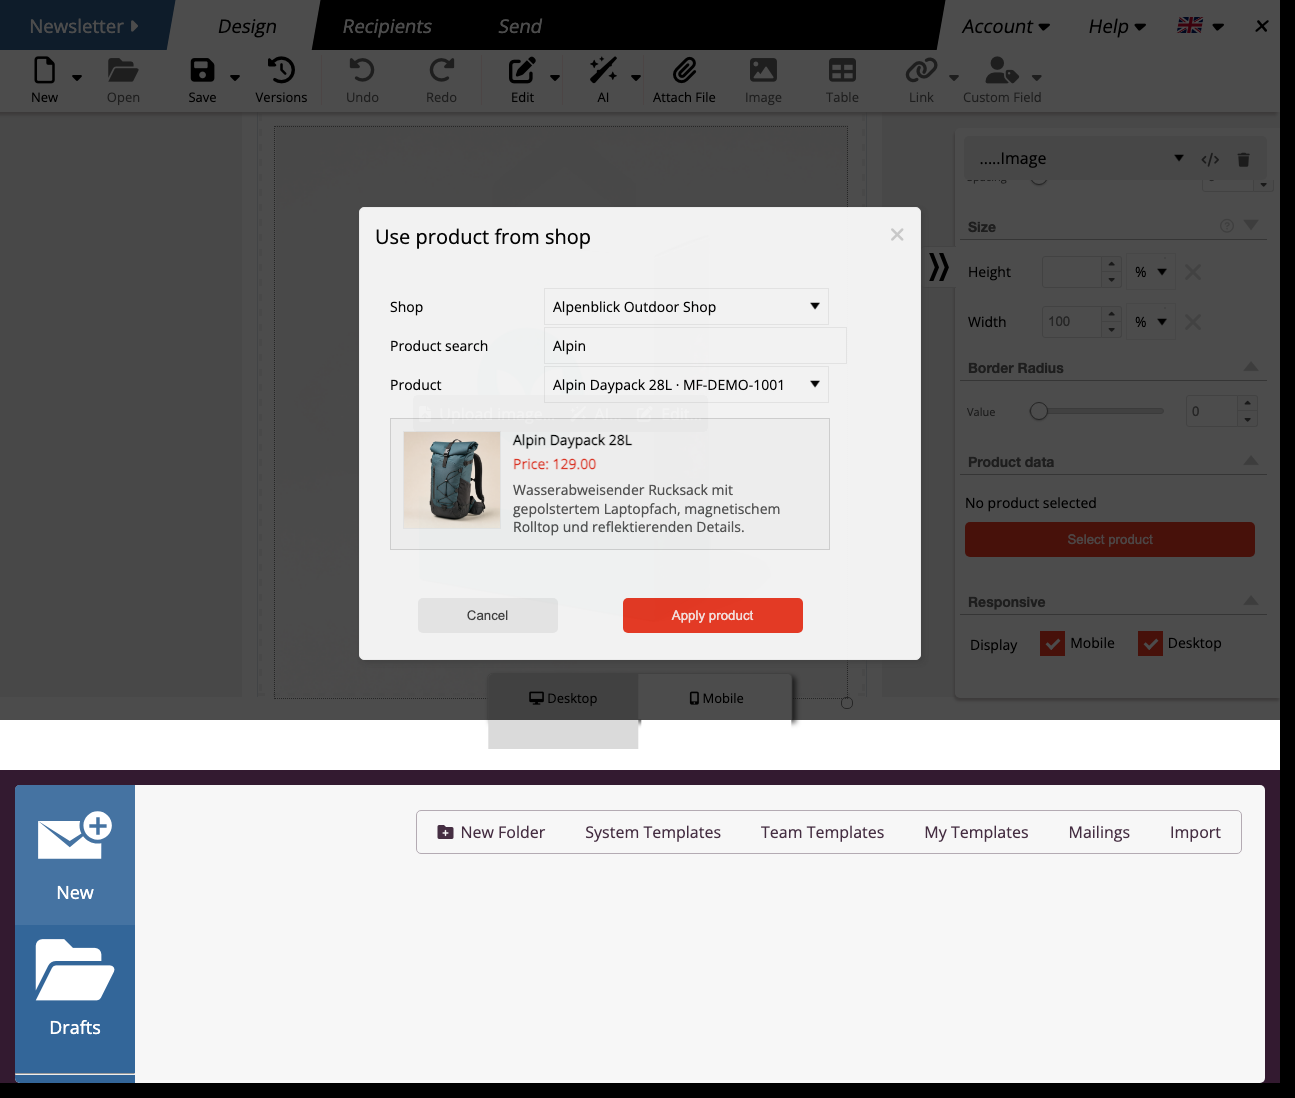Switch to Mobile preview tab

pos(716,698)
